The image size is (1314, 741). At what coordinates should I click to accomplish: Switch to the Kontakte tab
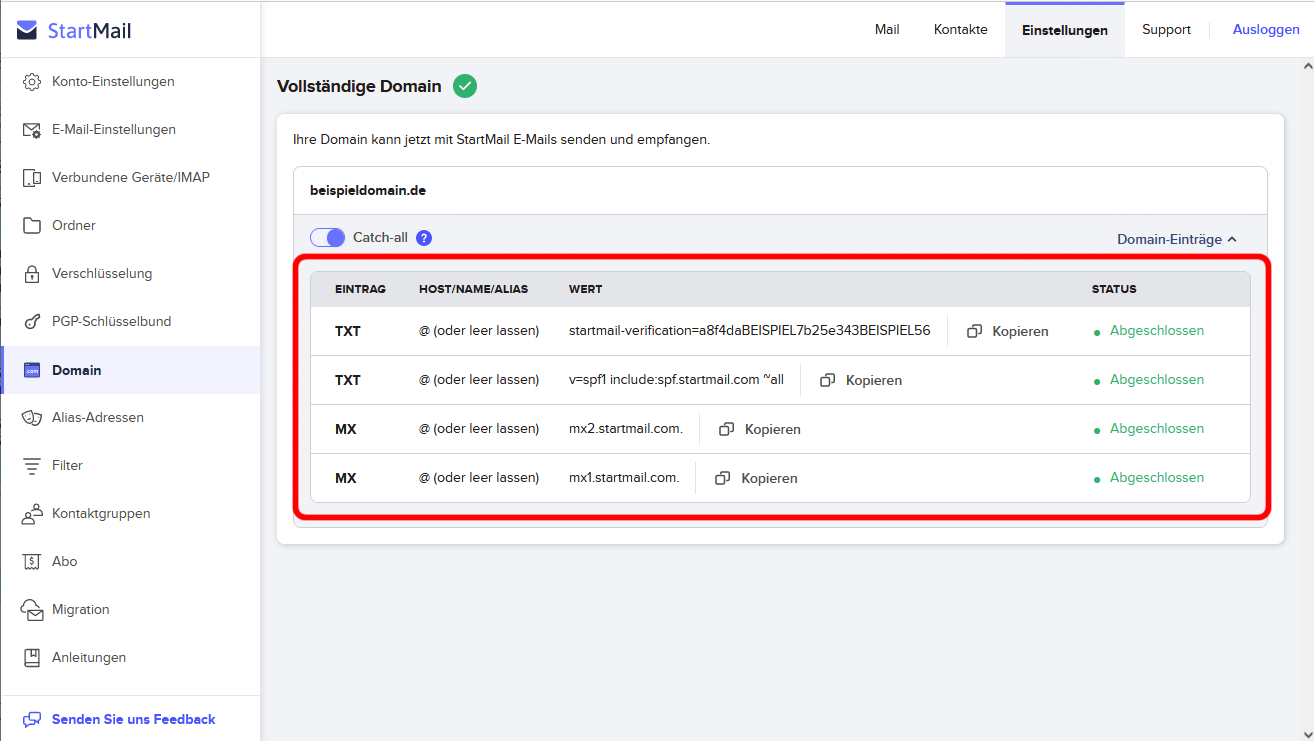pos(960,30)
